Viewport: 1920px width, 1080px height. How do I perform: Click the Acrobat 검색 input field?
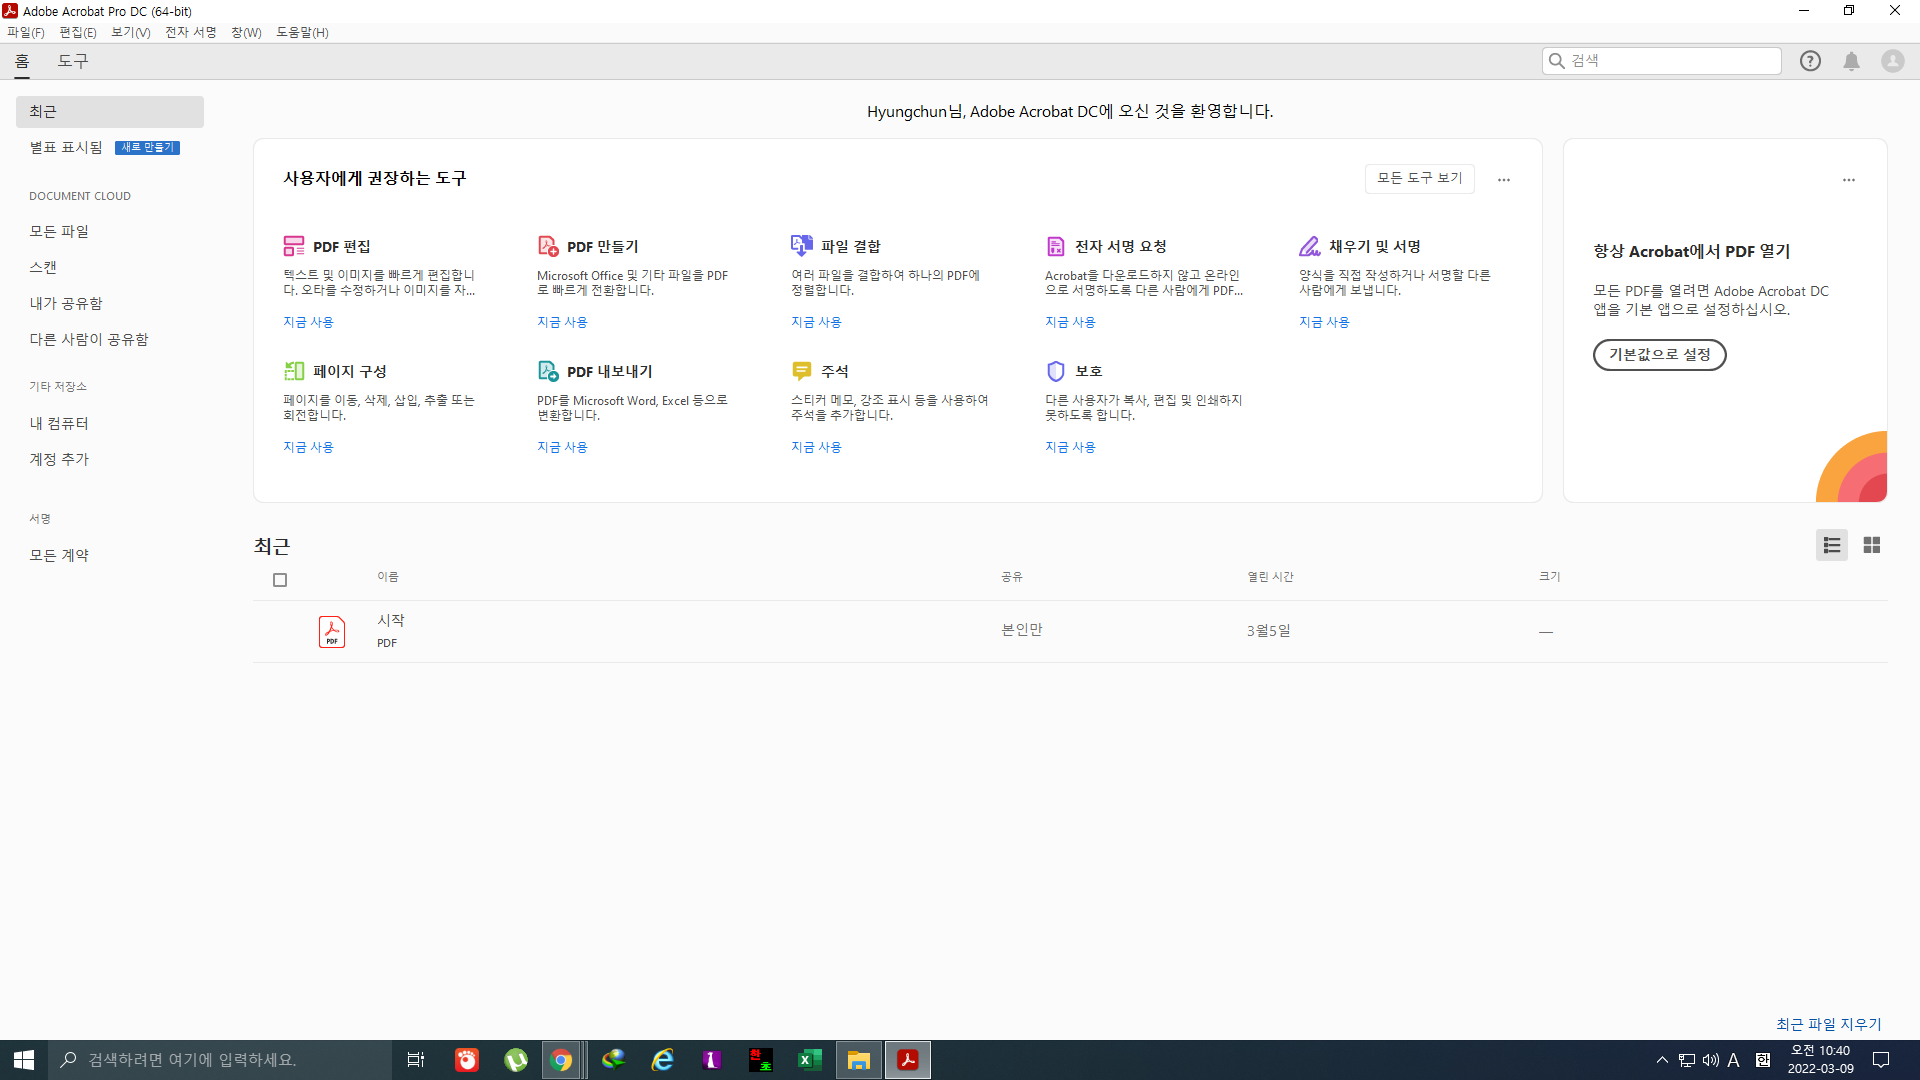tap(1662, 61)
